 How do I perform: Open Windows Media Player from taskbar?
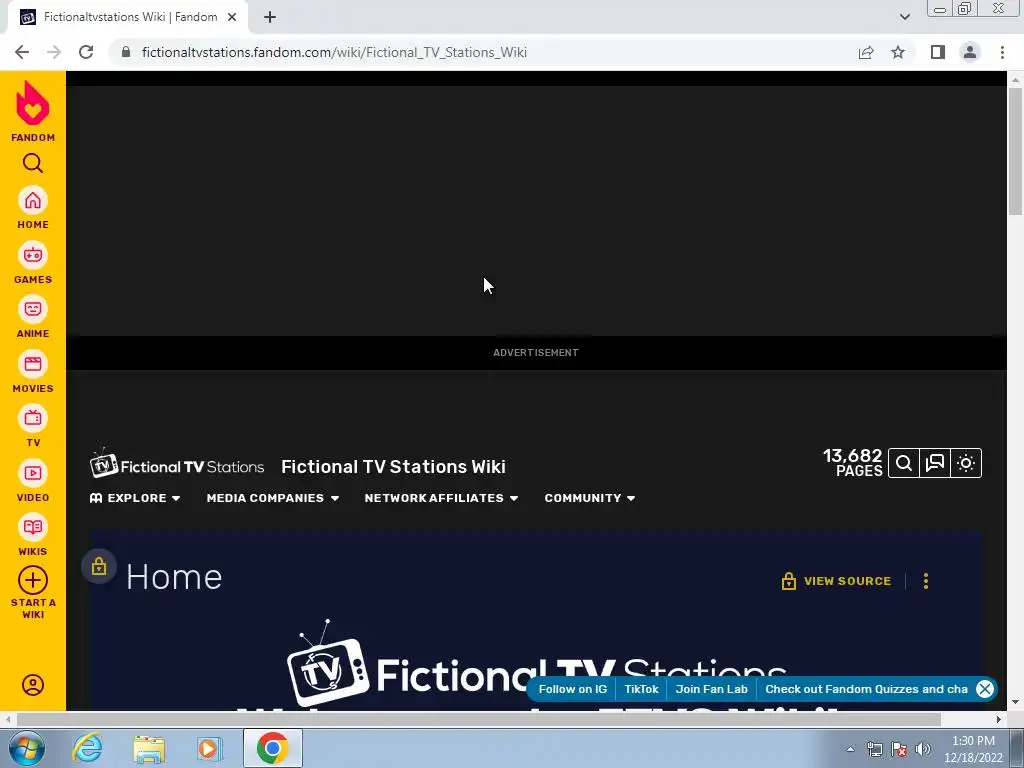[209, 748]
